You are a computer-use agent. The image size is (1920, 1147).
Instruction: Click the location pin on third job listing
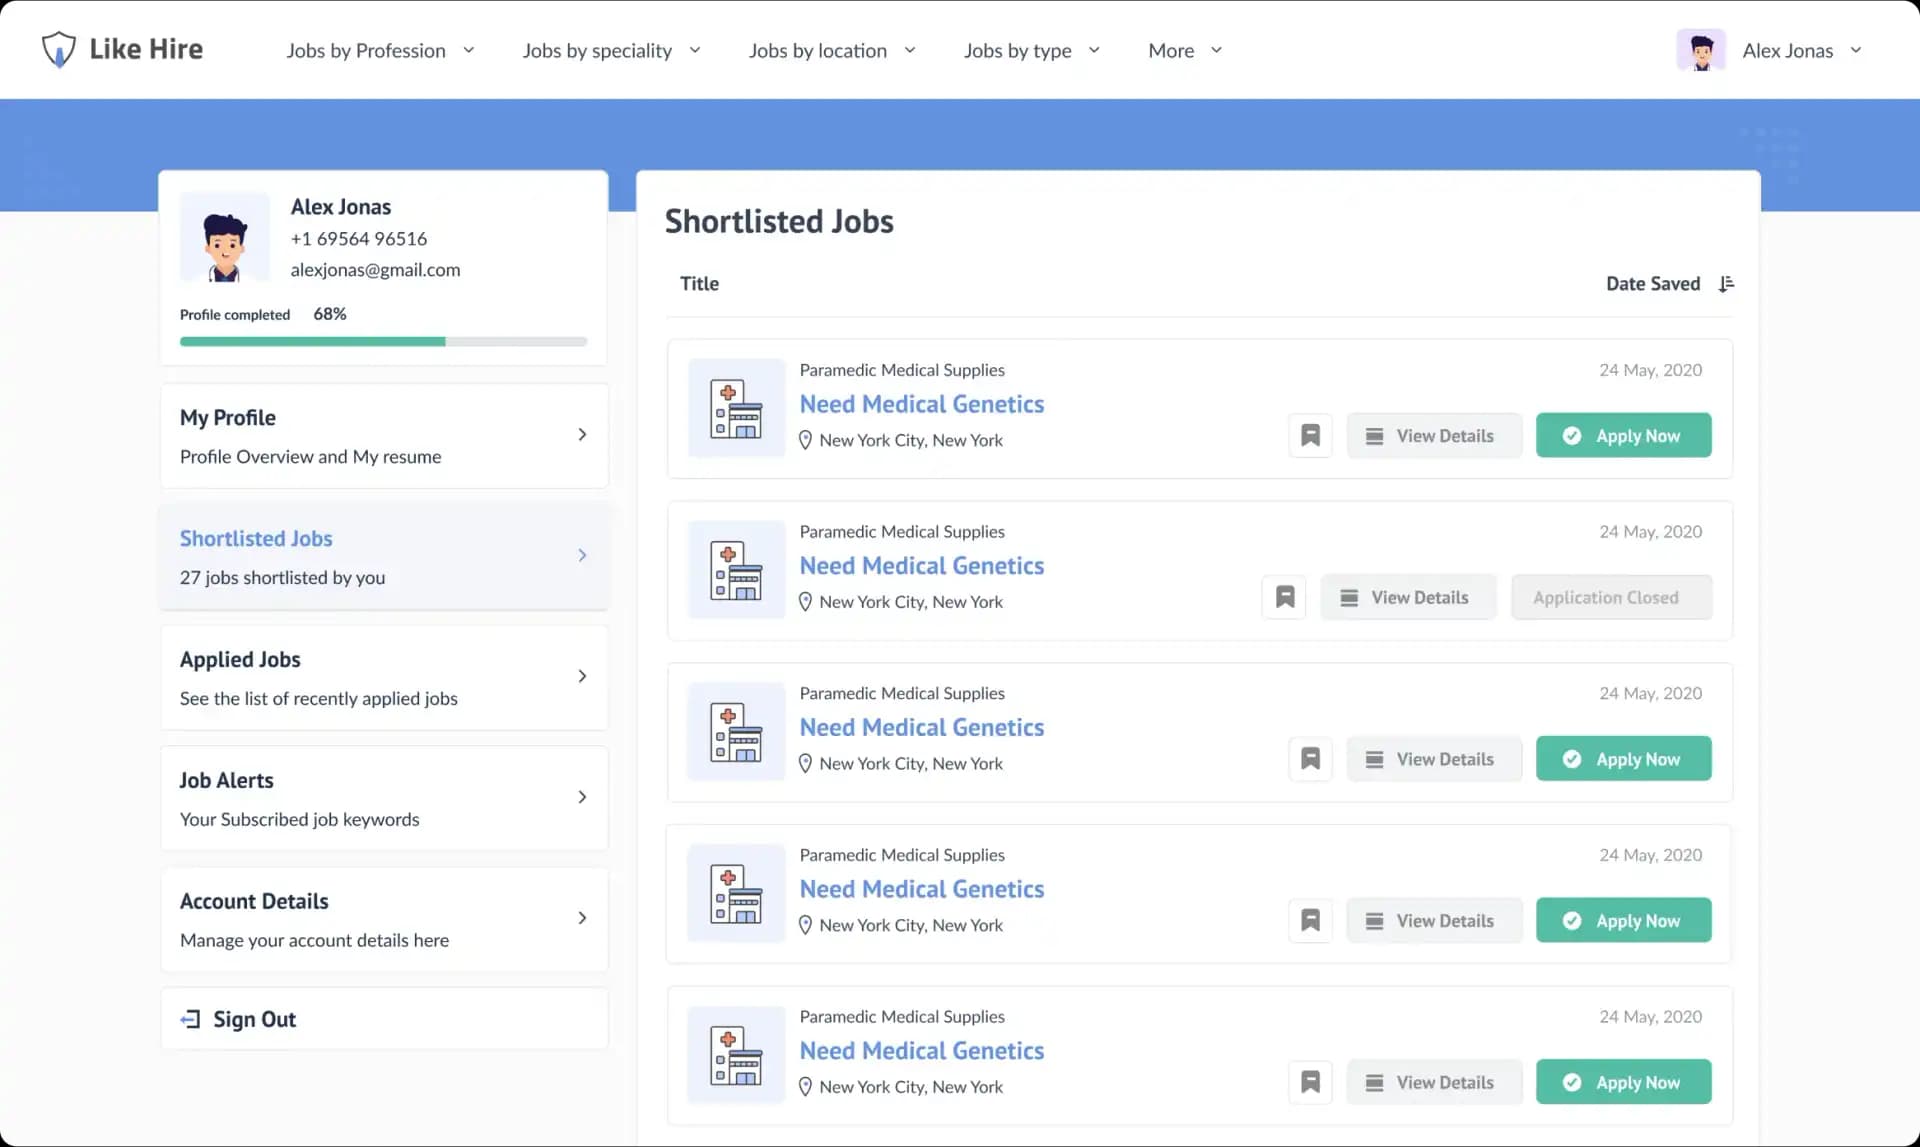click(806, 763)
